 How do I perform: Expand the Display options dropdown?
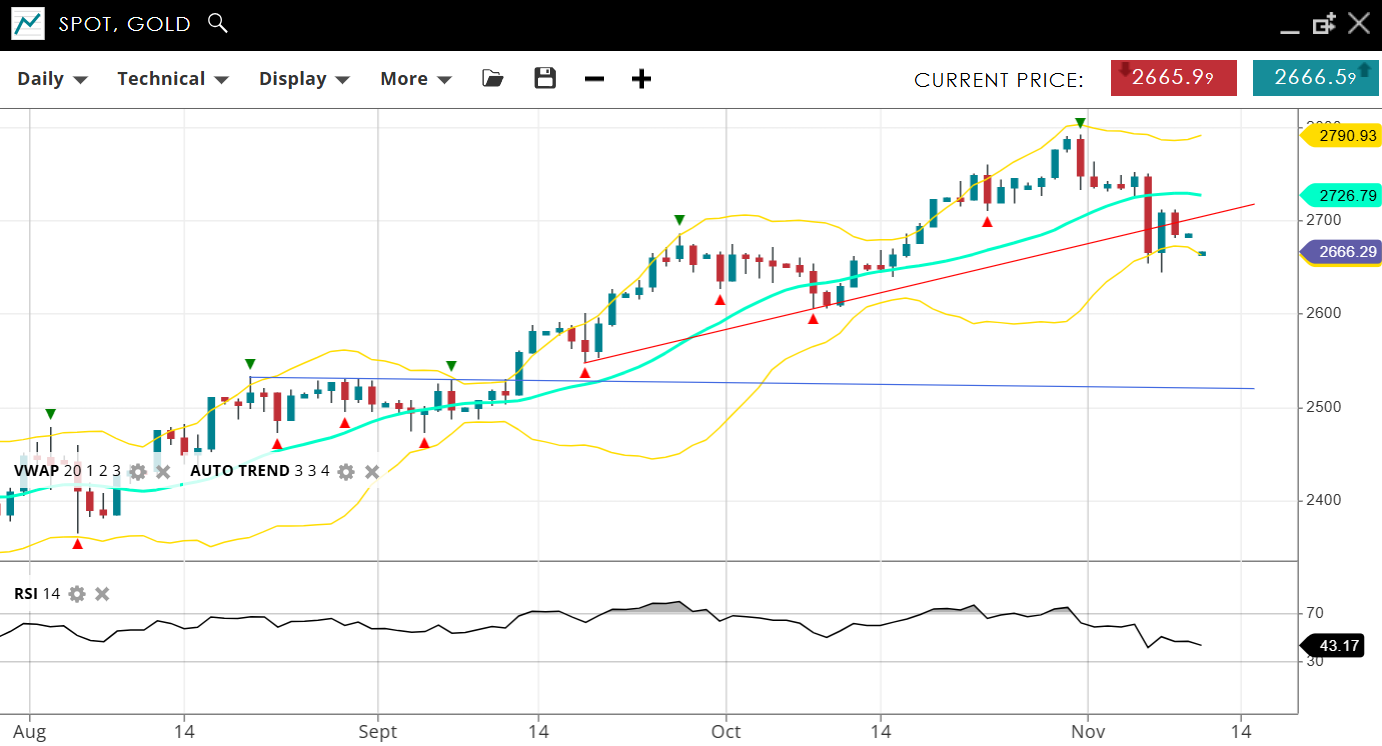pos(304,79)
